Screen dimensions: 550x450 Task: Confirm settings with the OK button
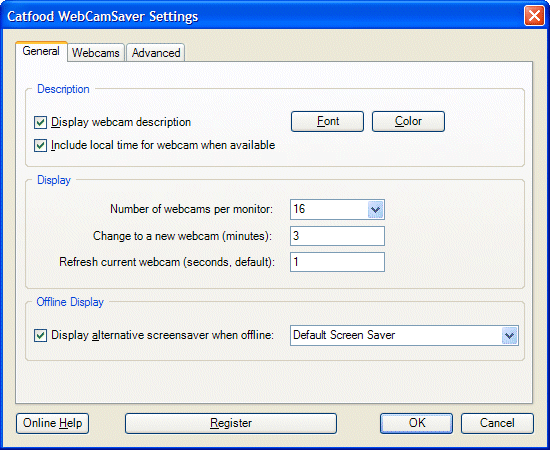[416, 423]
